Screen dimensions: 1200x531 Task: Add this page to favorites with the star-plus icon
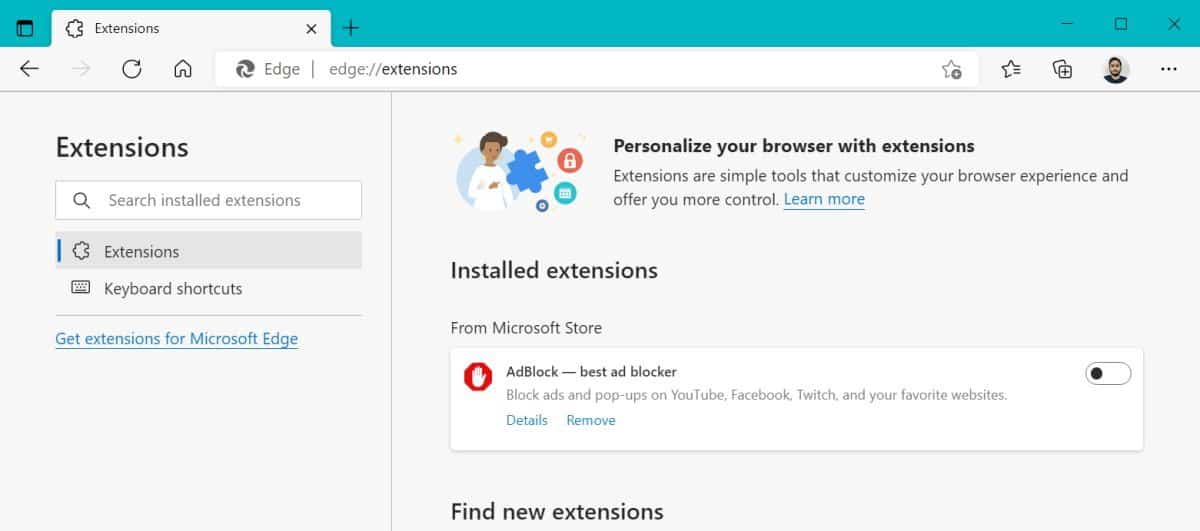pos(951,69)
